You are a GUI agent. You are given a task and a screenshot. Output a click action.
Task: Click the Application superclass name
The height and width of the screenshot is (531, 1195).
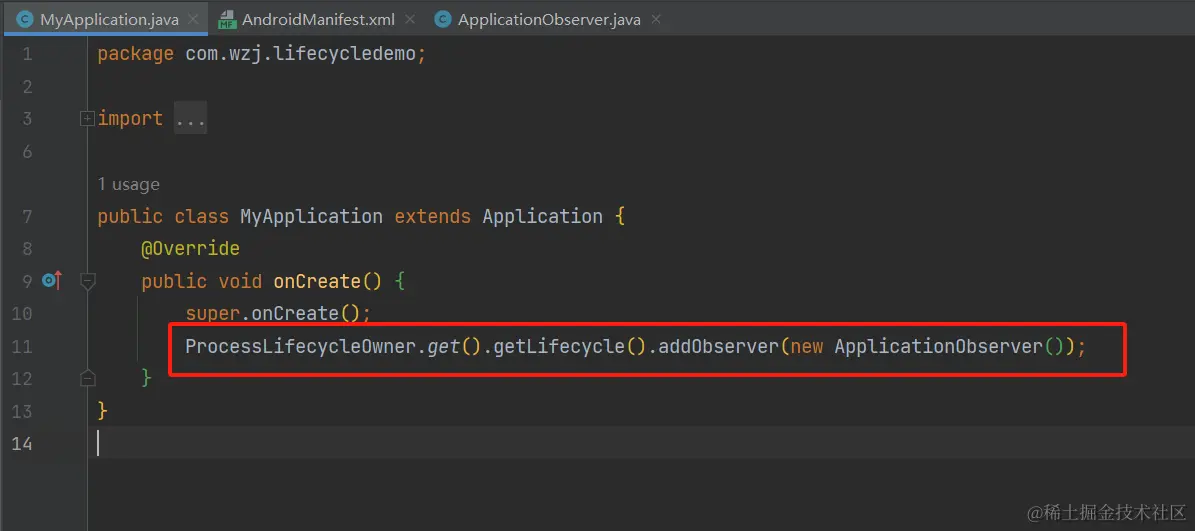(x=543, y=216)
